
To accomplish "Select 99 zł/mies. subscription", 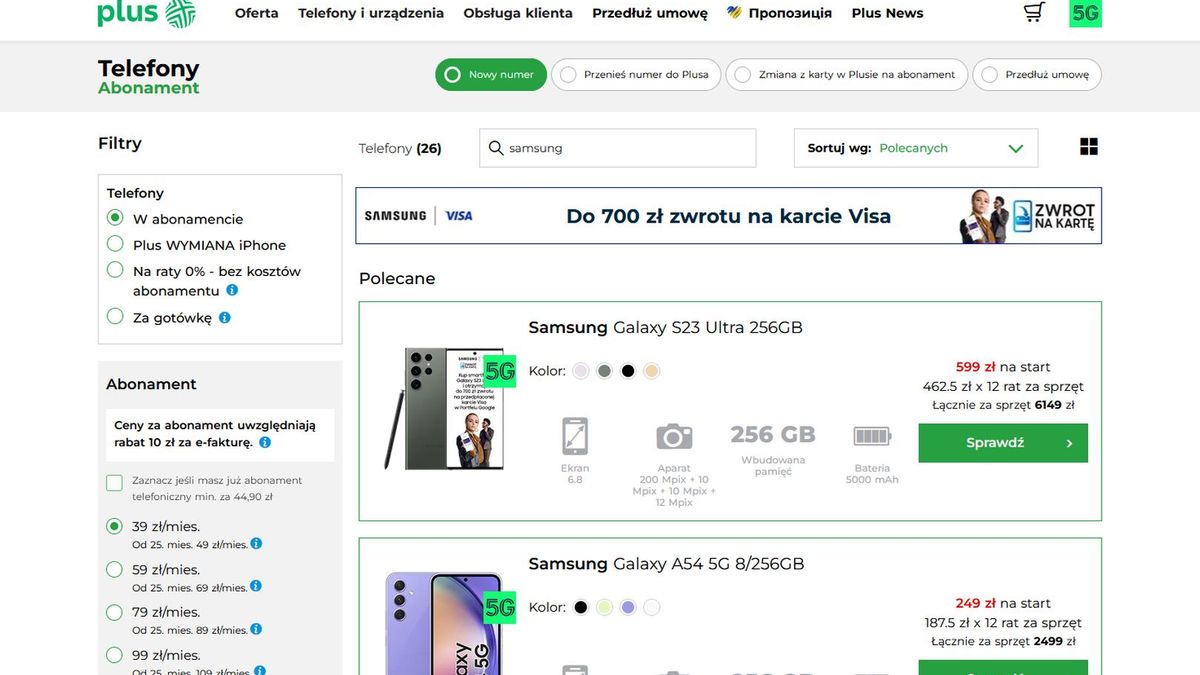I will 115,655.
